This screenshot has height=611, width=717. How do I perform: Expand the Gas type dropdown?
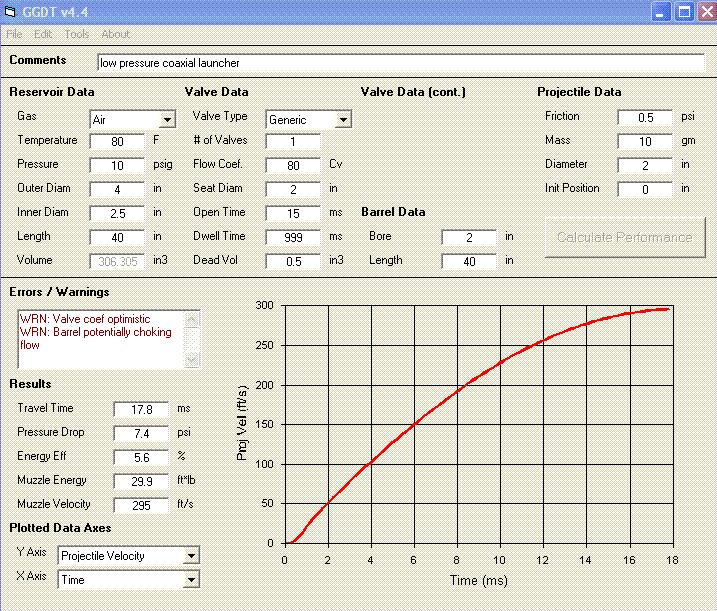(x=167, y=120)
